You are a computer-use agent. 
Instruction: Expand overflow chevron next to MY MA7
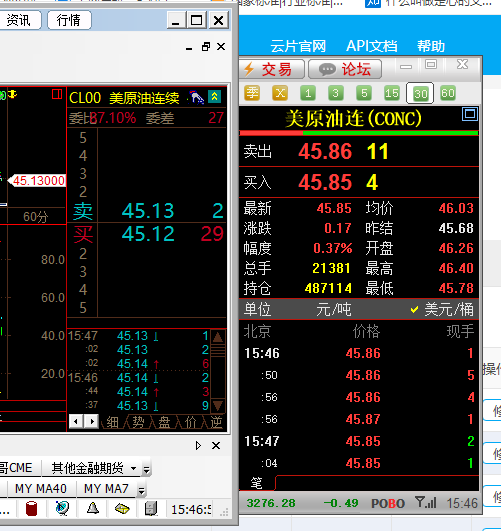142,490
